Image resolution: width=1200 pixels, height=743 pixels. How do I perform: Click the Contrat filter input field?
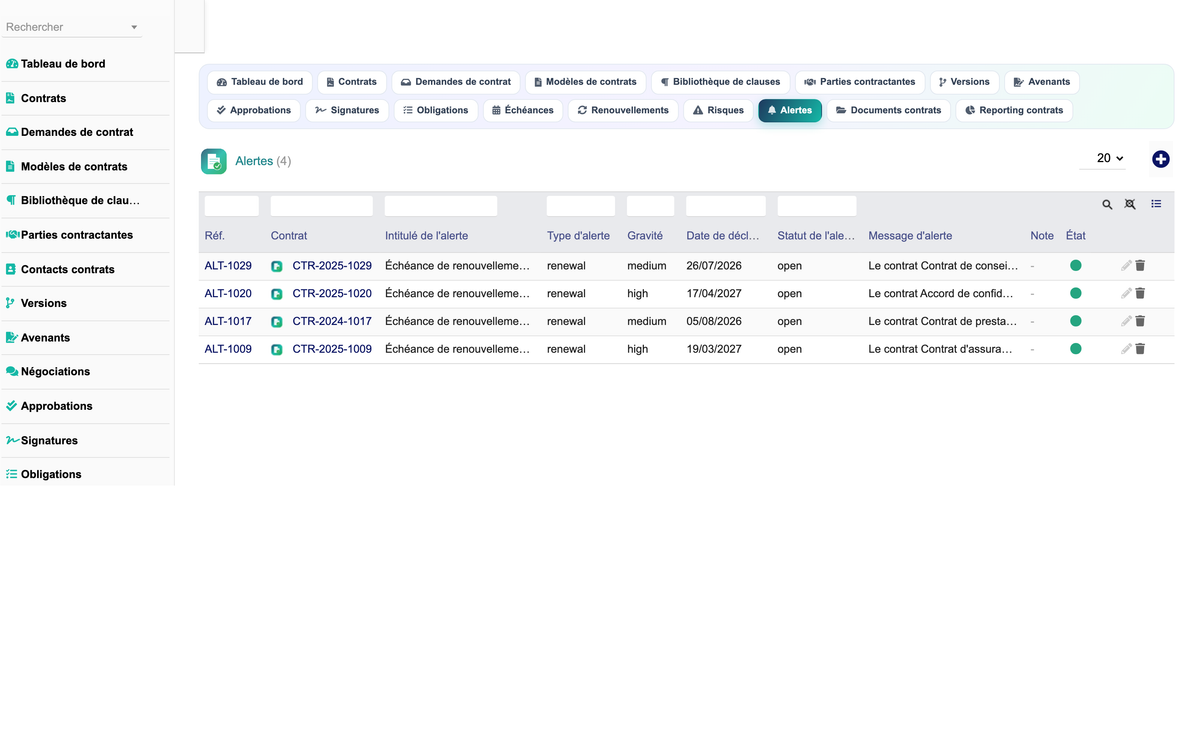tap(322, 206)
